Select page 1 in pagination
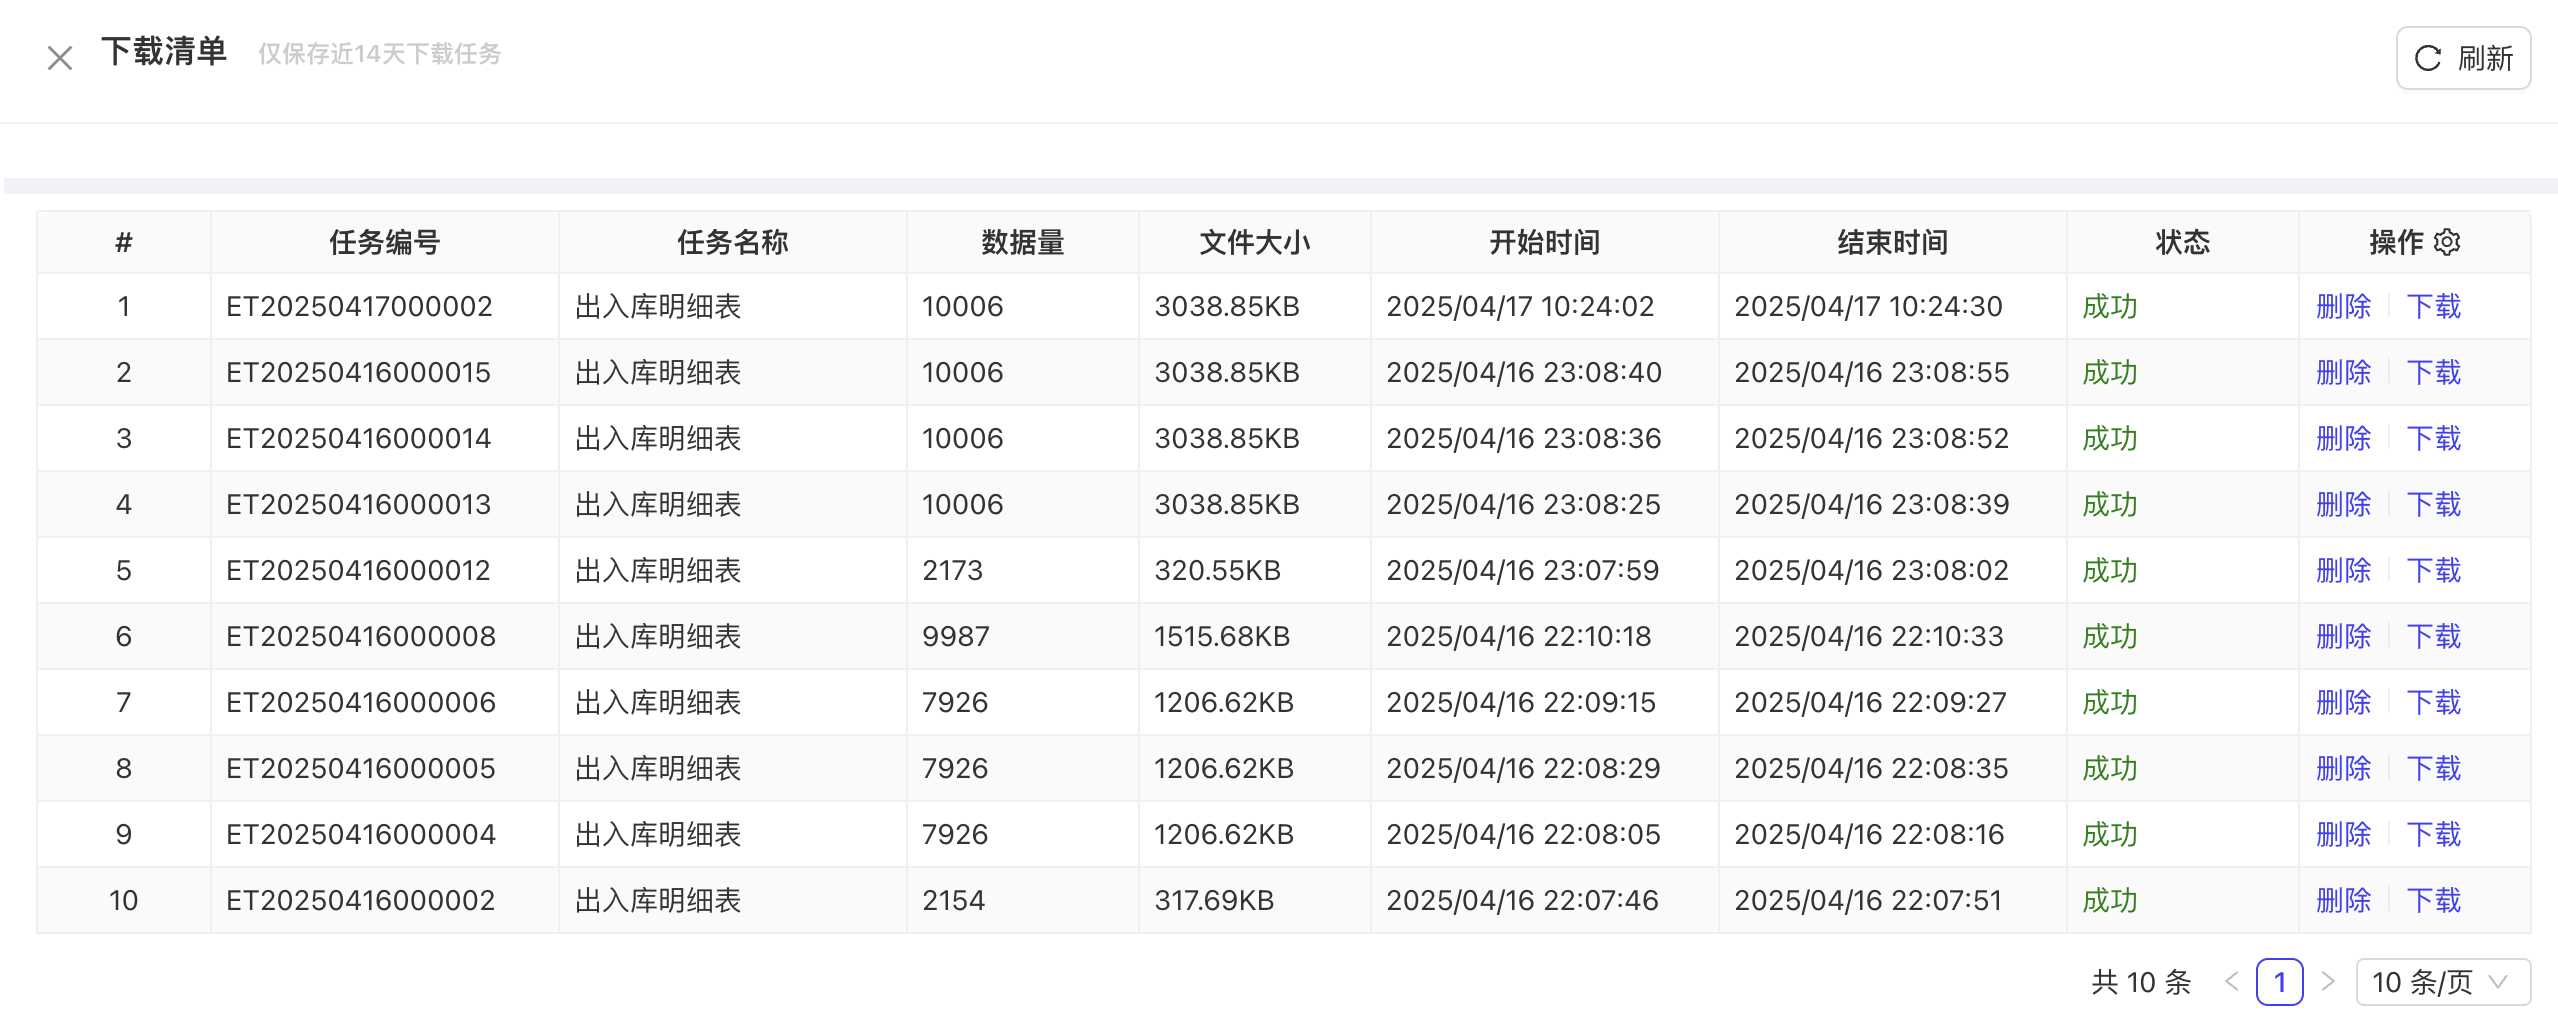This screenshot has height=1016, width=2558. pyautogui.click(x=2279, y=982)
